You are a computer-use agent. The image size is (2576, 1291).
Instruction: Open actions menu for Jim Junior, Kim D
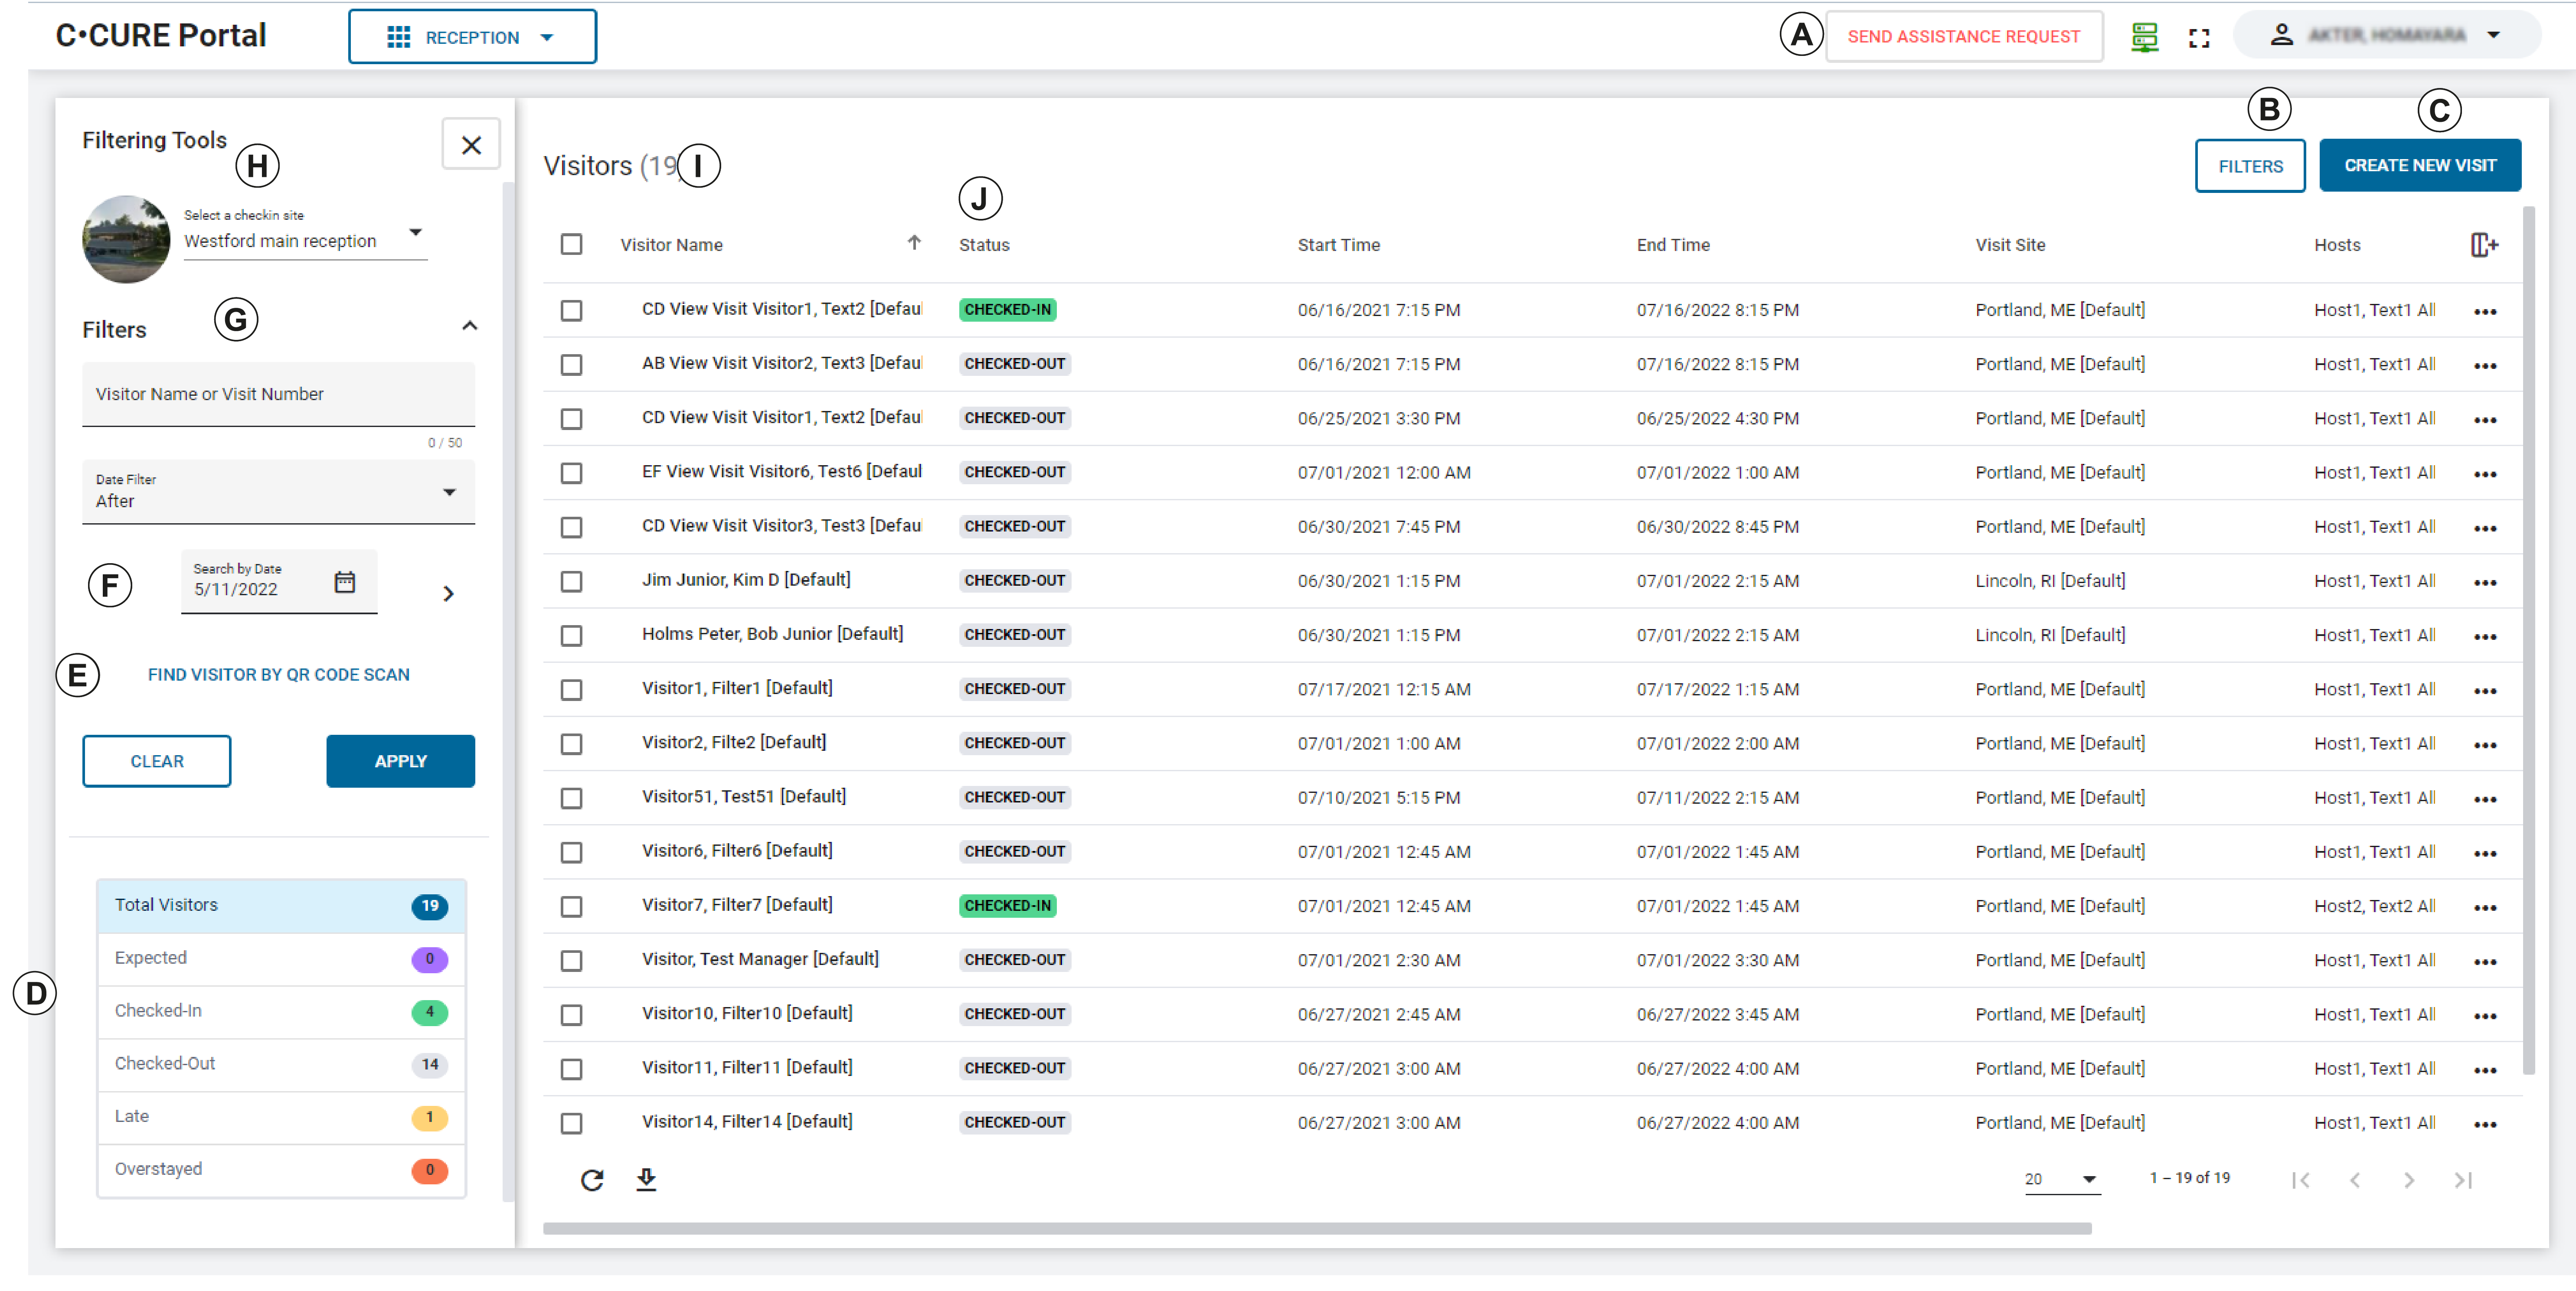[2485, 582]
